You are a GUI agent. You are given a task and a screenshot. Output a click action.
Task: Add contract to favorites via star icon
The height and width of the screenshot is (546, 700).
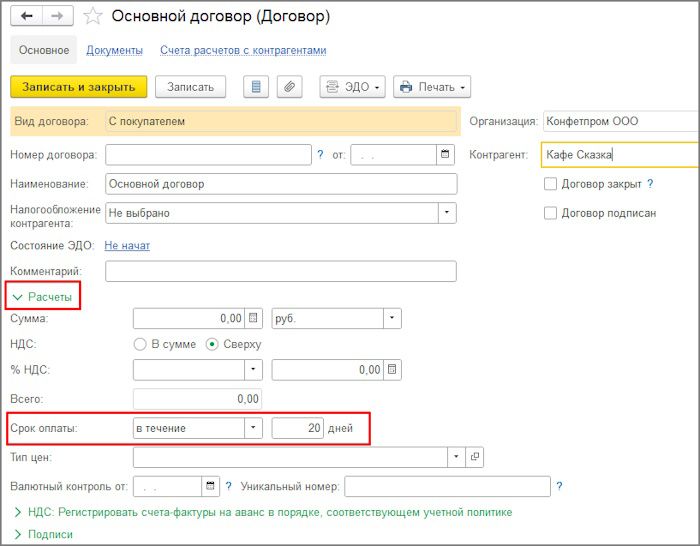click(93, 16)
